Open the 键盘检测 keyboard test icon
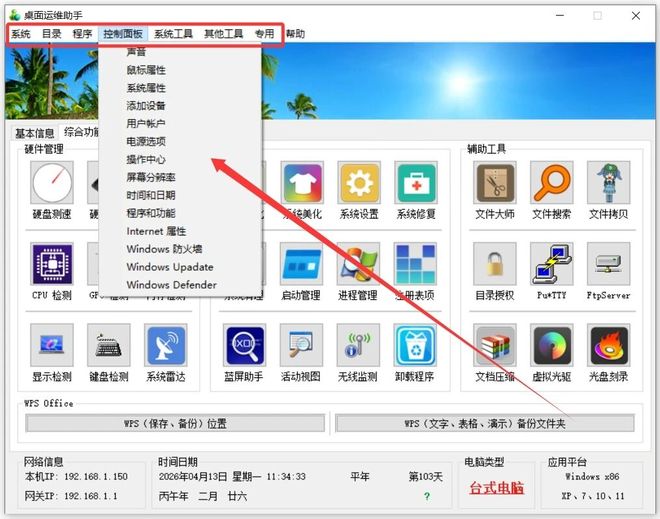Image resolution: width=660 pixels, height=519 pixels. coord(109,345)
